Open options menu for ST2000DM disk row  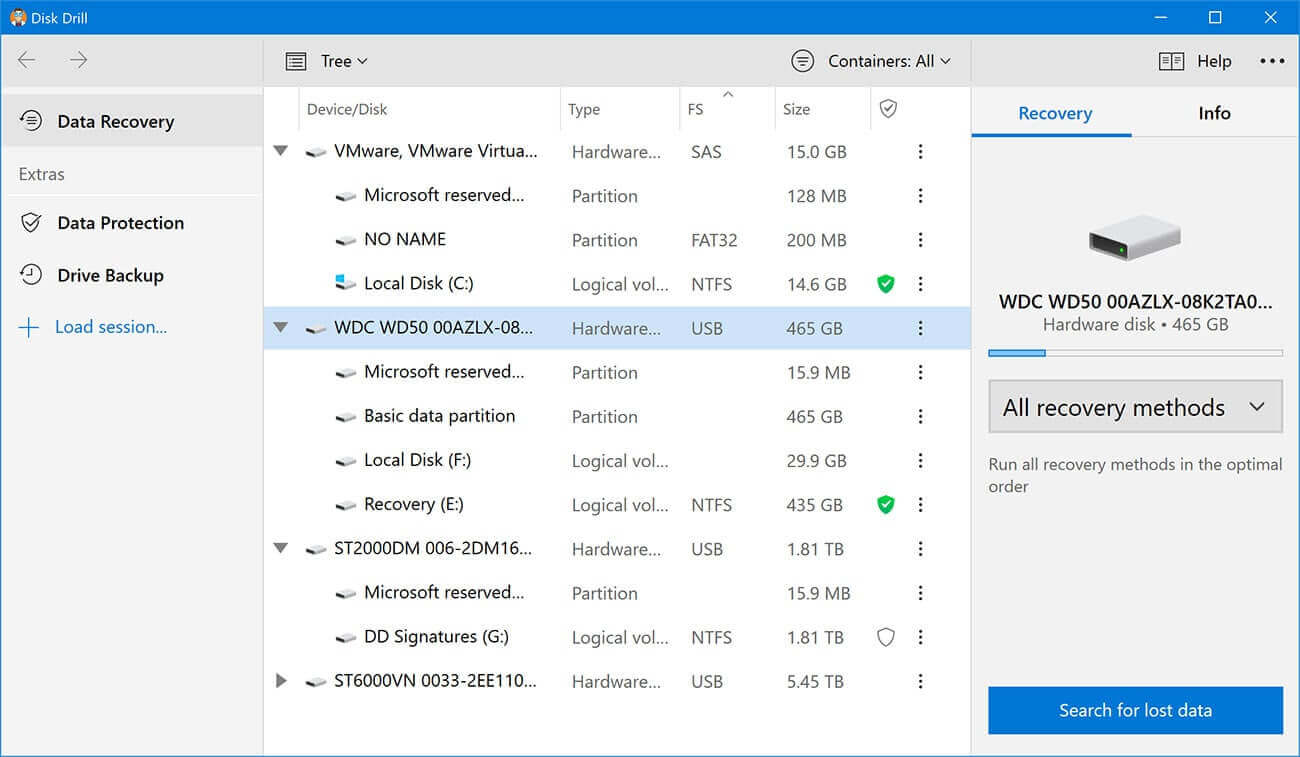(920, 549)
